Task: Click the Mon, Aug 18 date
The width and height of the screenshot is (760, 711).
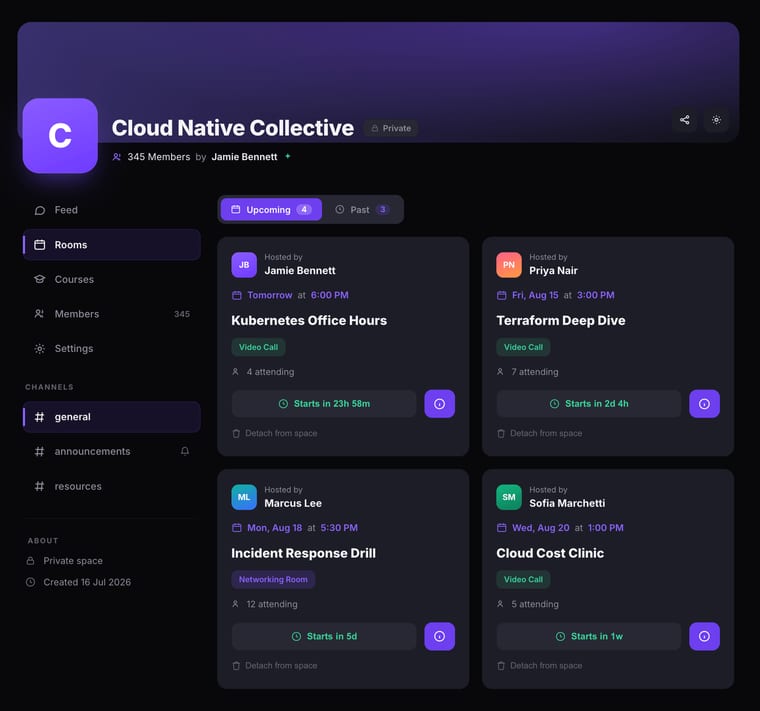Action: (x=274, y=528)
